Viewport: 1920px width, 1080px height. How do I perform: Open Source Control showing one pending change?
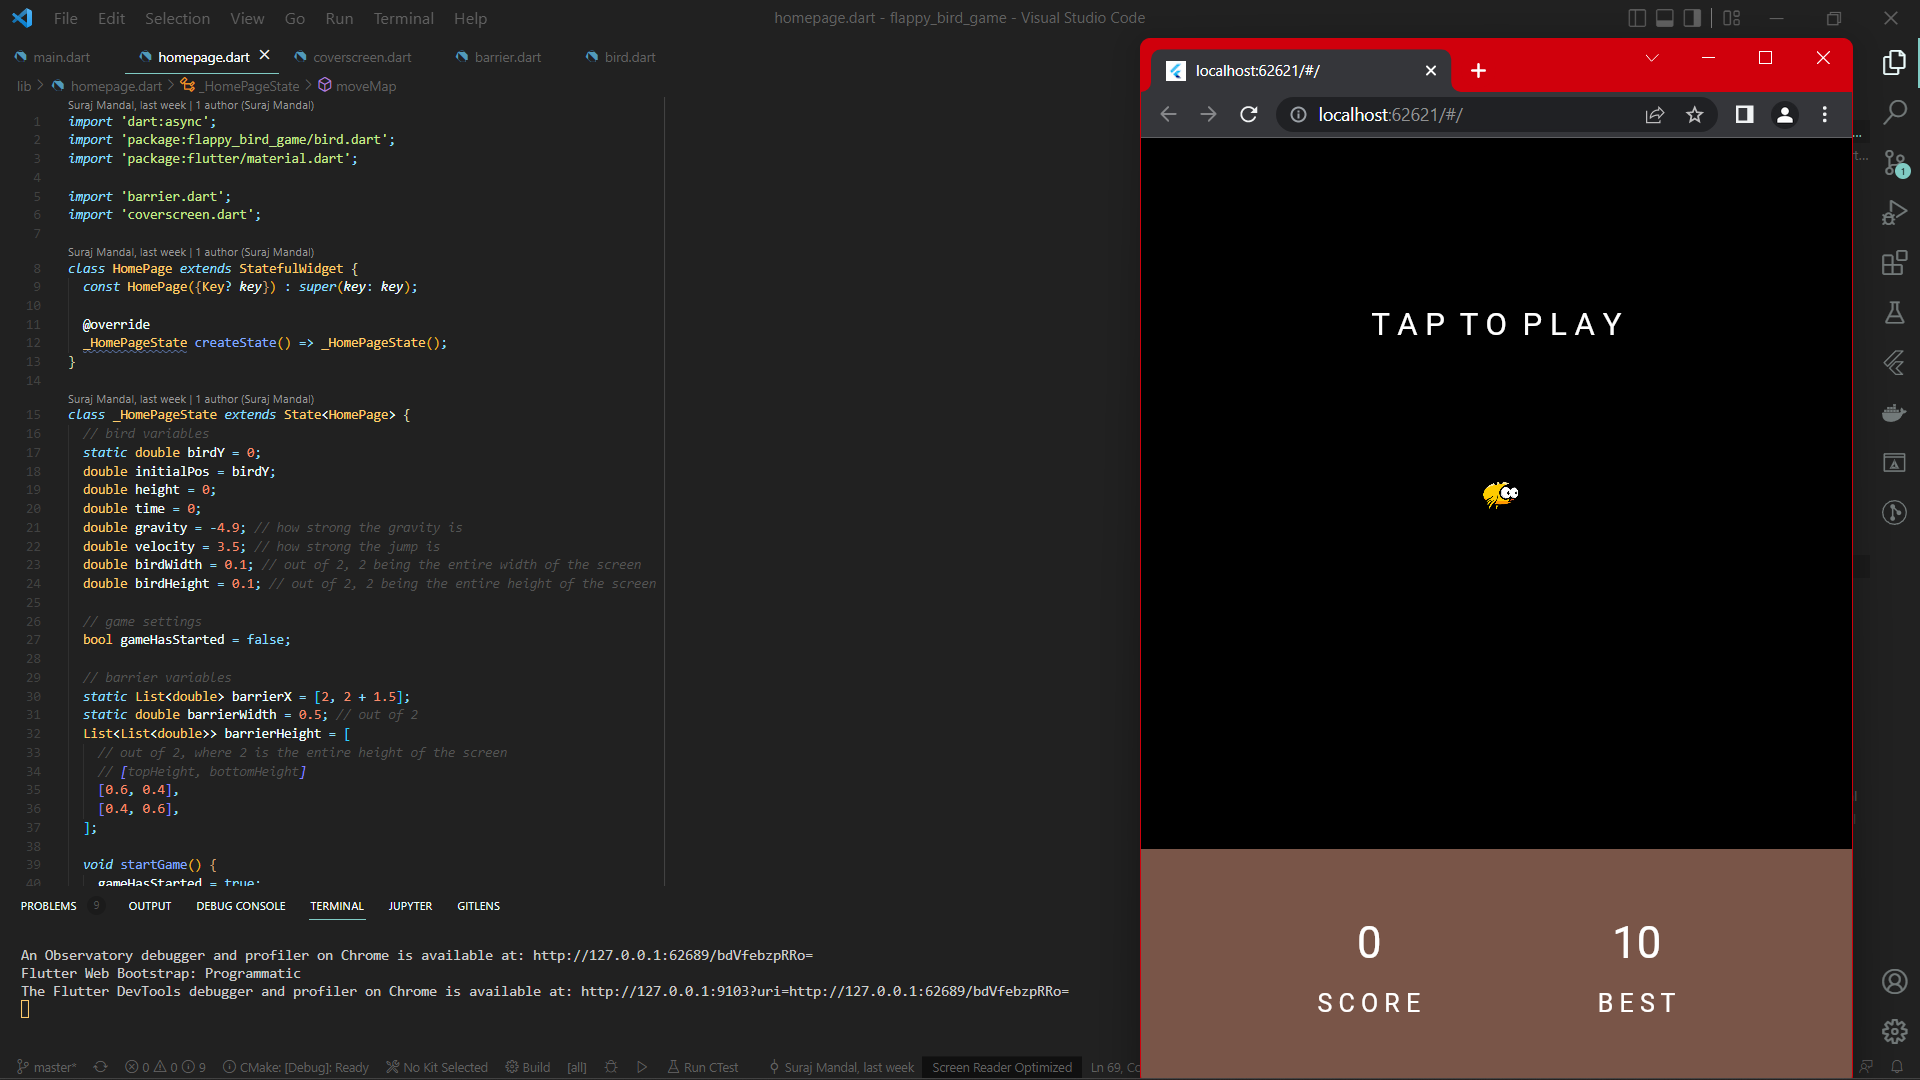point(1895,163)
